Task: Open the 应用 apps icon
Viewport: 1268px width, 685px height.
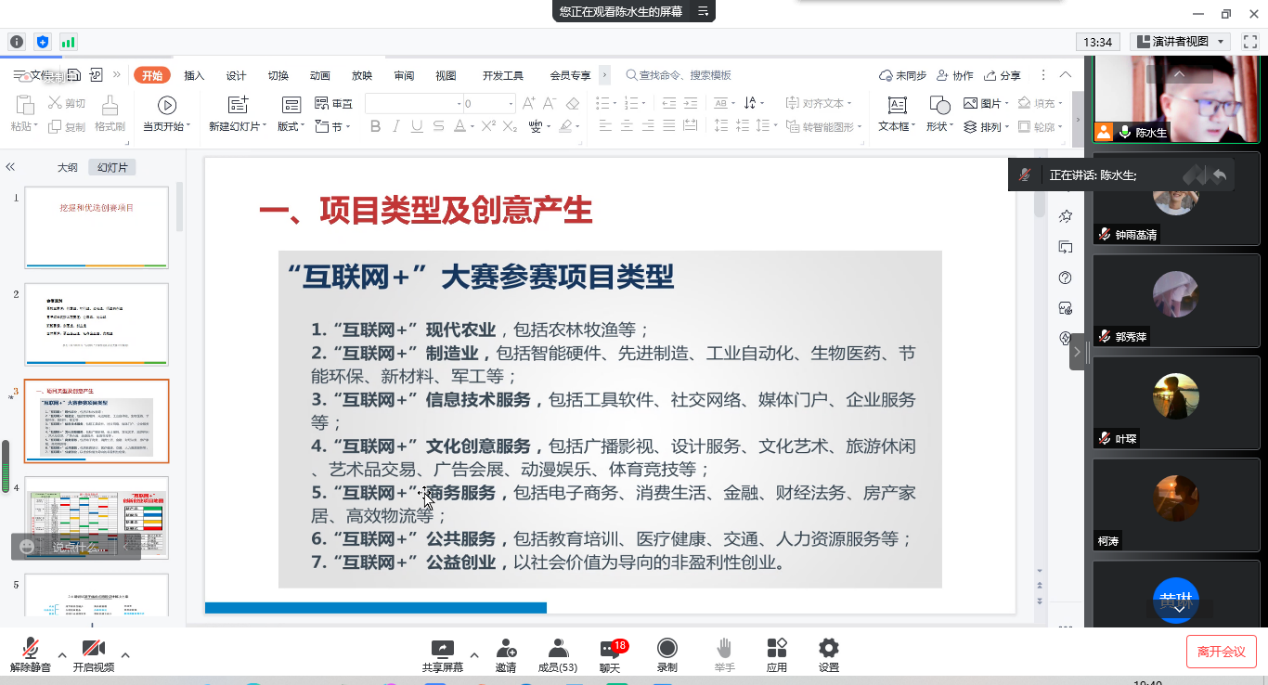Action: [x=777, y=654]
